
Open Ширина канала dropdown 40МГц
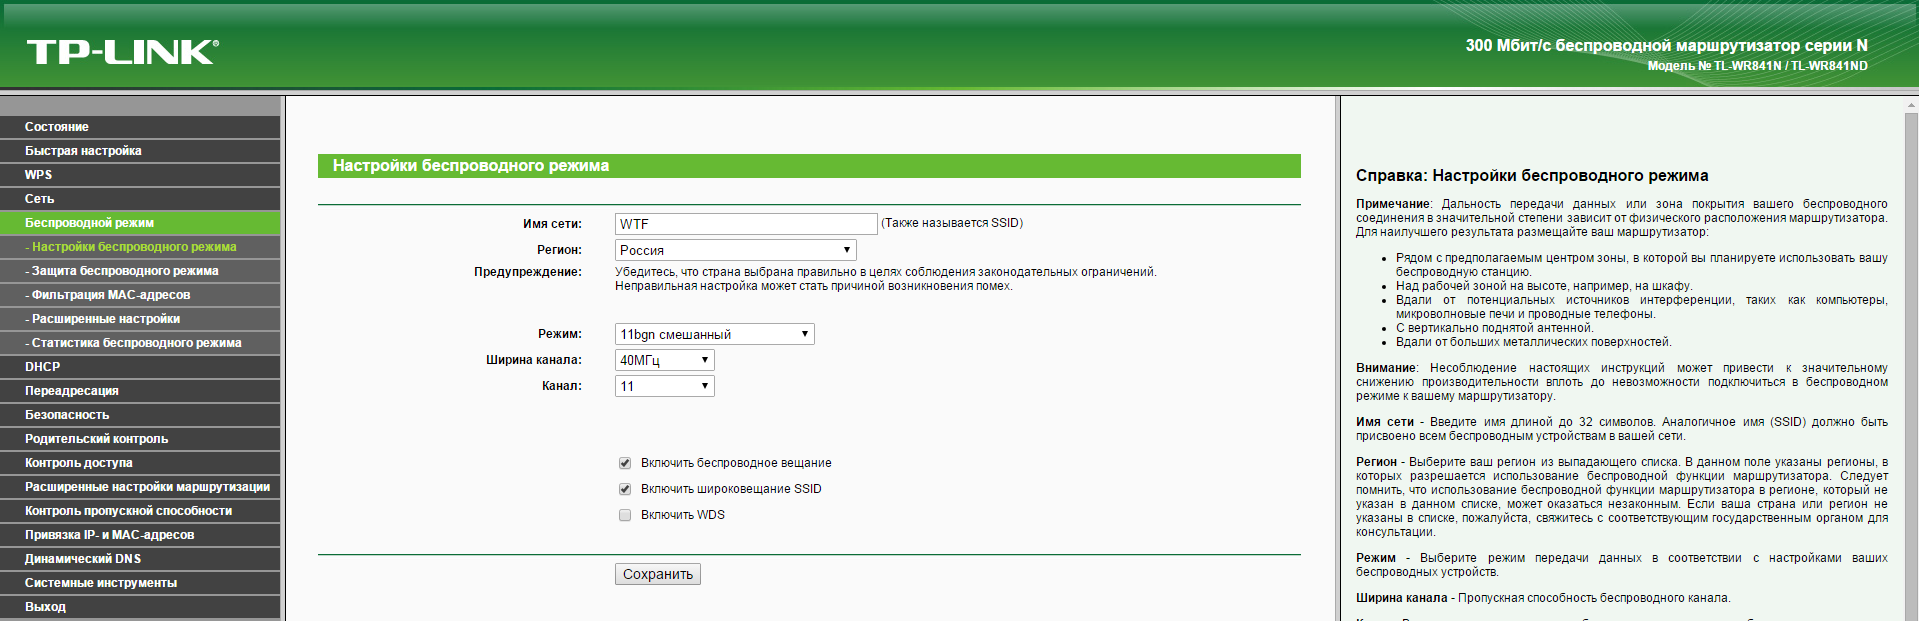click(664, 360)
